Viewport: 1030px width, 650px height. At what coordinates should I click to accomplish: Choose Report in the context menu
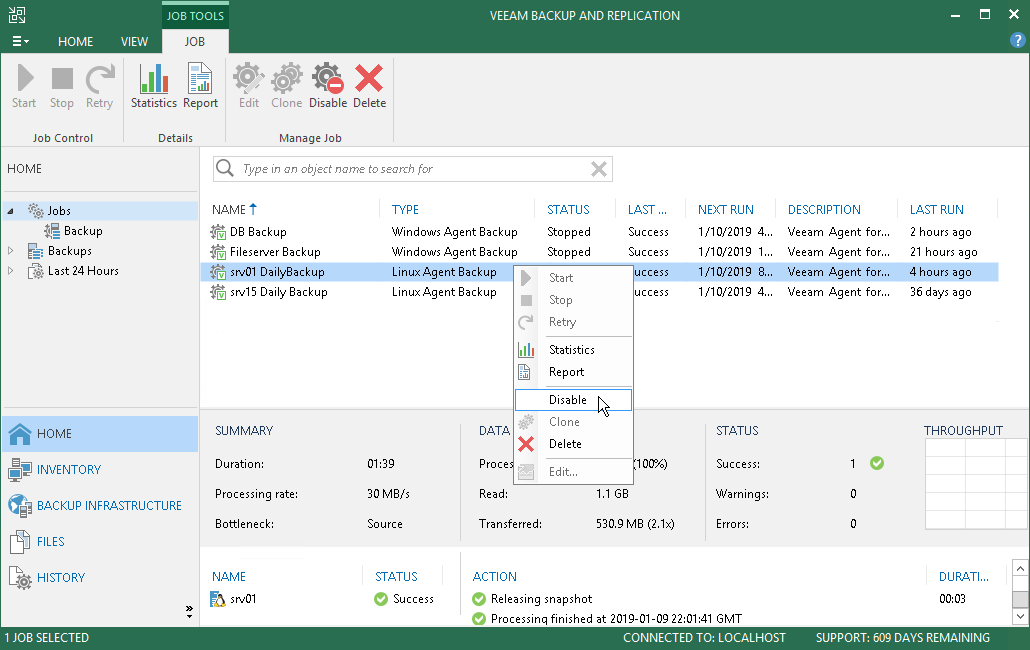[573, 372]
